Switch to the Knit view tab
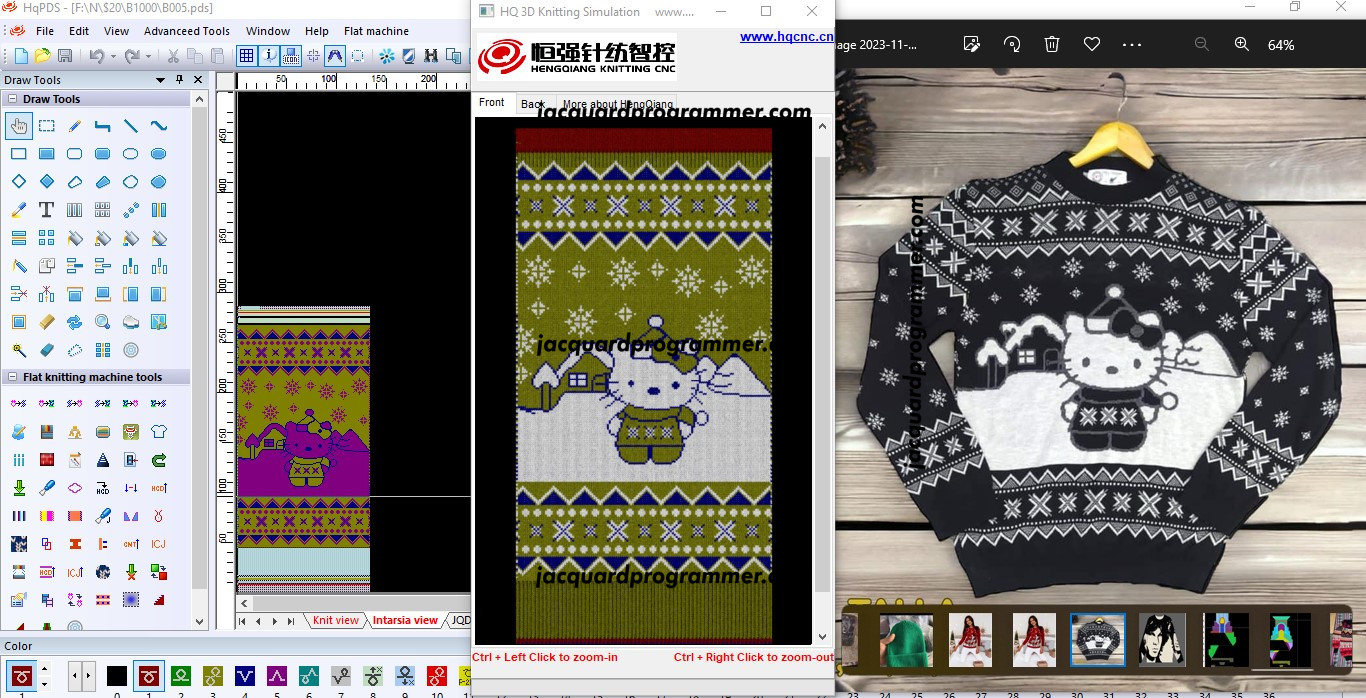 click(x=335, y=620)
